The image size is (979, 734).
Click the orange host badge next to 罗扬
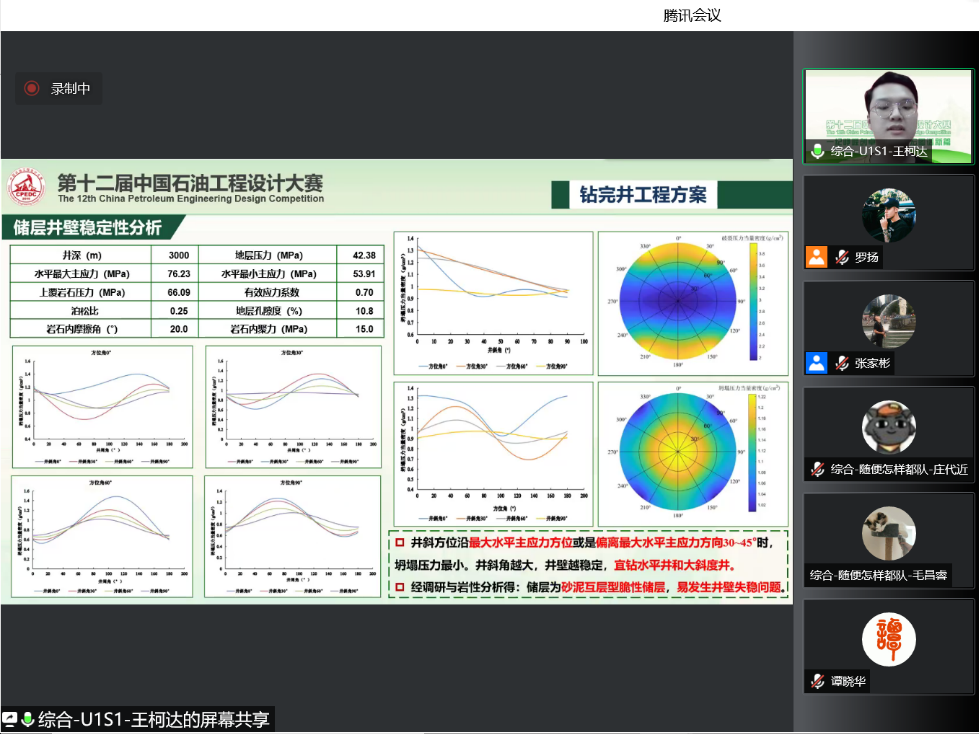point(817,257)
